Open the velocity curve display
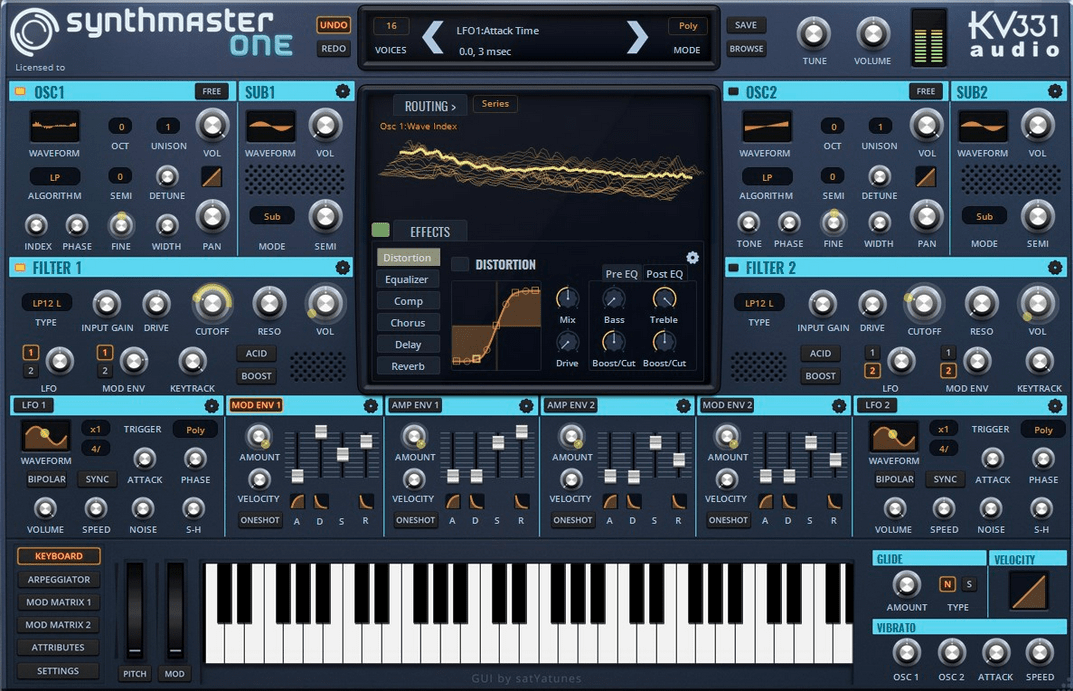 (x=1026, y=590)
